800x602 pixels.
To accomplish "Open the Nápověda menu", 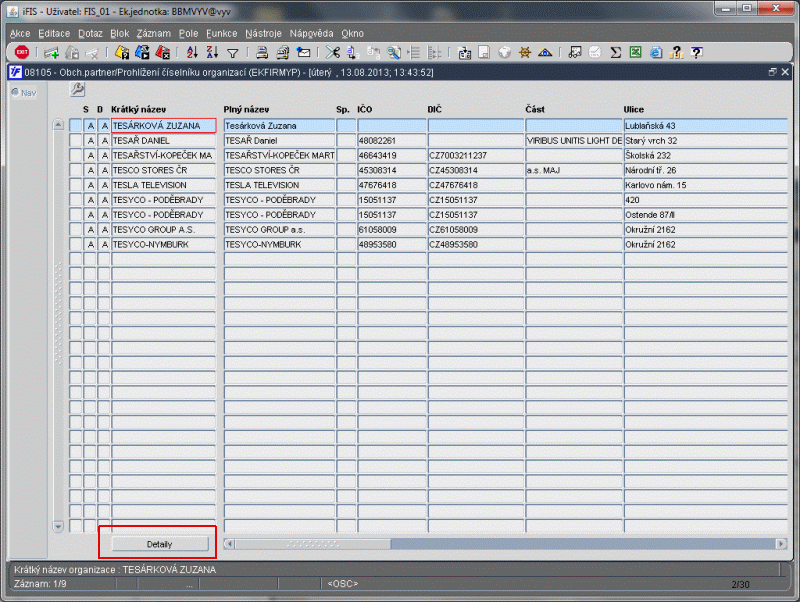I will [311, 34].
